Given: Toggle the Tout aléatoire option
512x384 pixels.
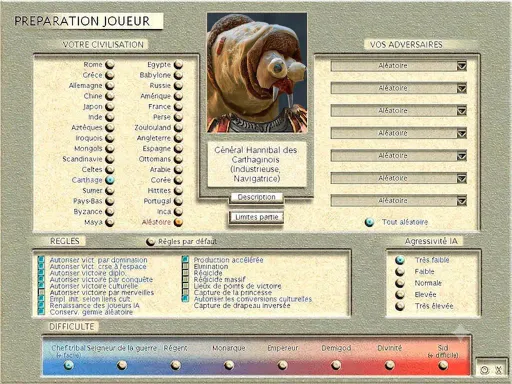Looking at the screenshot, I should 369,222.
